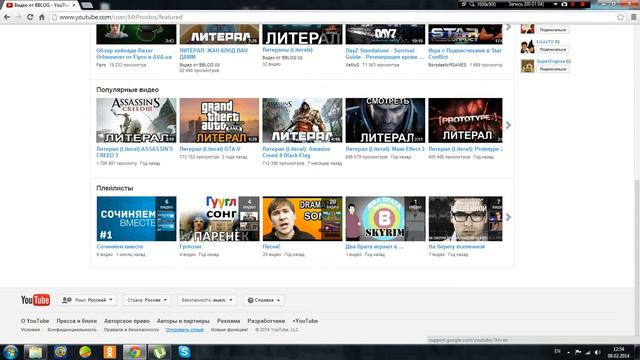The height and width of the screenshot is (360, 640).
Task: Open the 'На берегу вселенной' playlist title link
Action: click(x=457, y=247)
